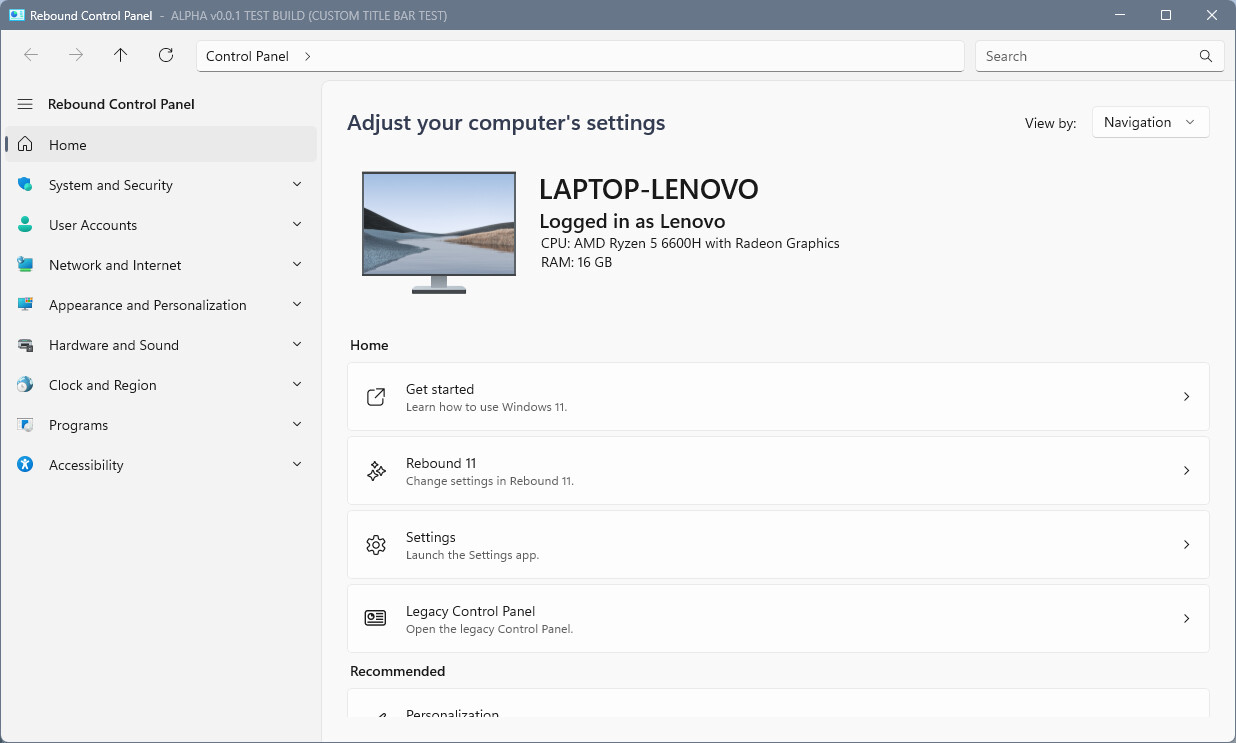Click the Rebound 11 sparkle icon

pos(376,471)
